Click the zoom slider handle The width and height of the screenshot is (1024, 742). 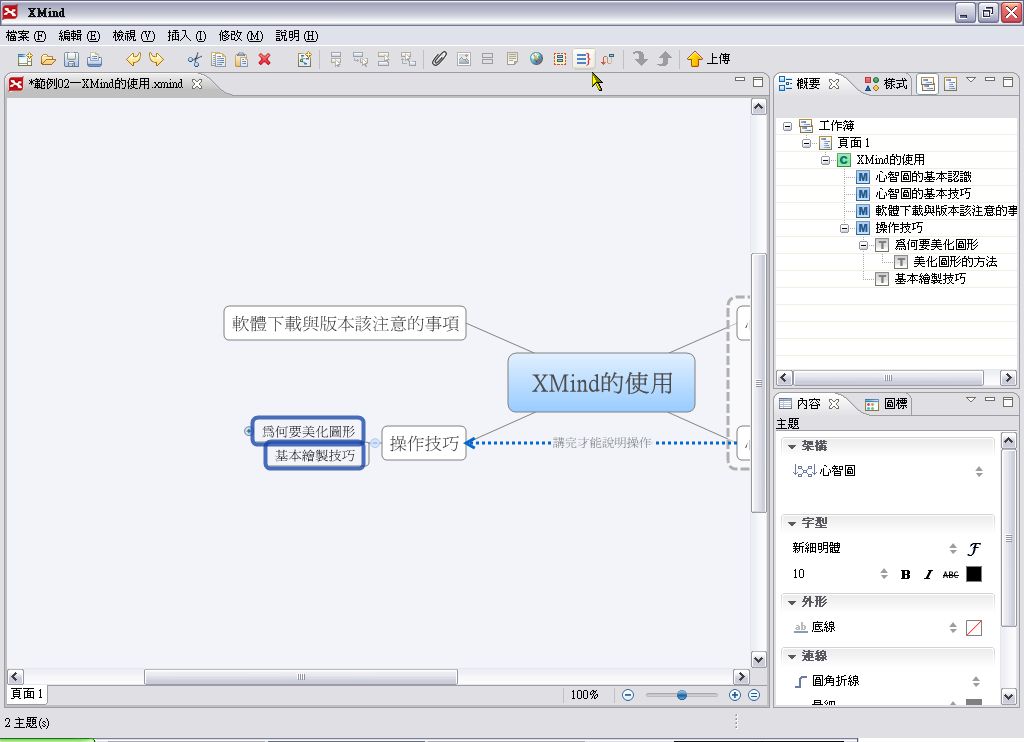682,695
